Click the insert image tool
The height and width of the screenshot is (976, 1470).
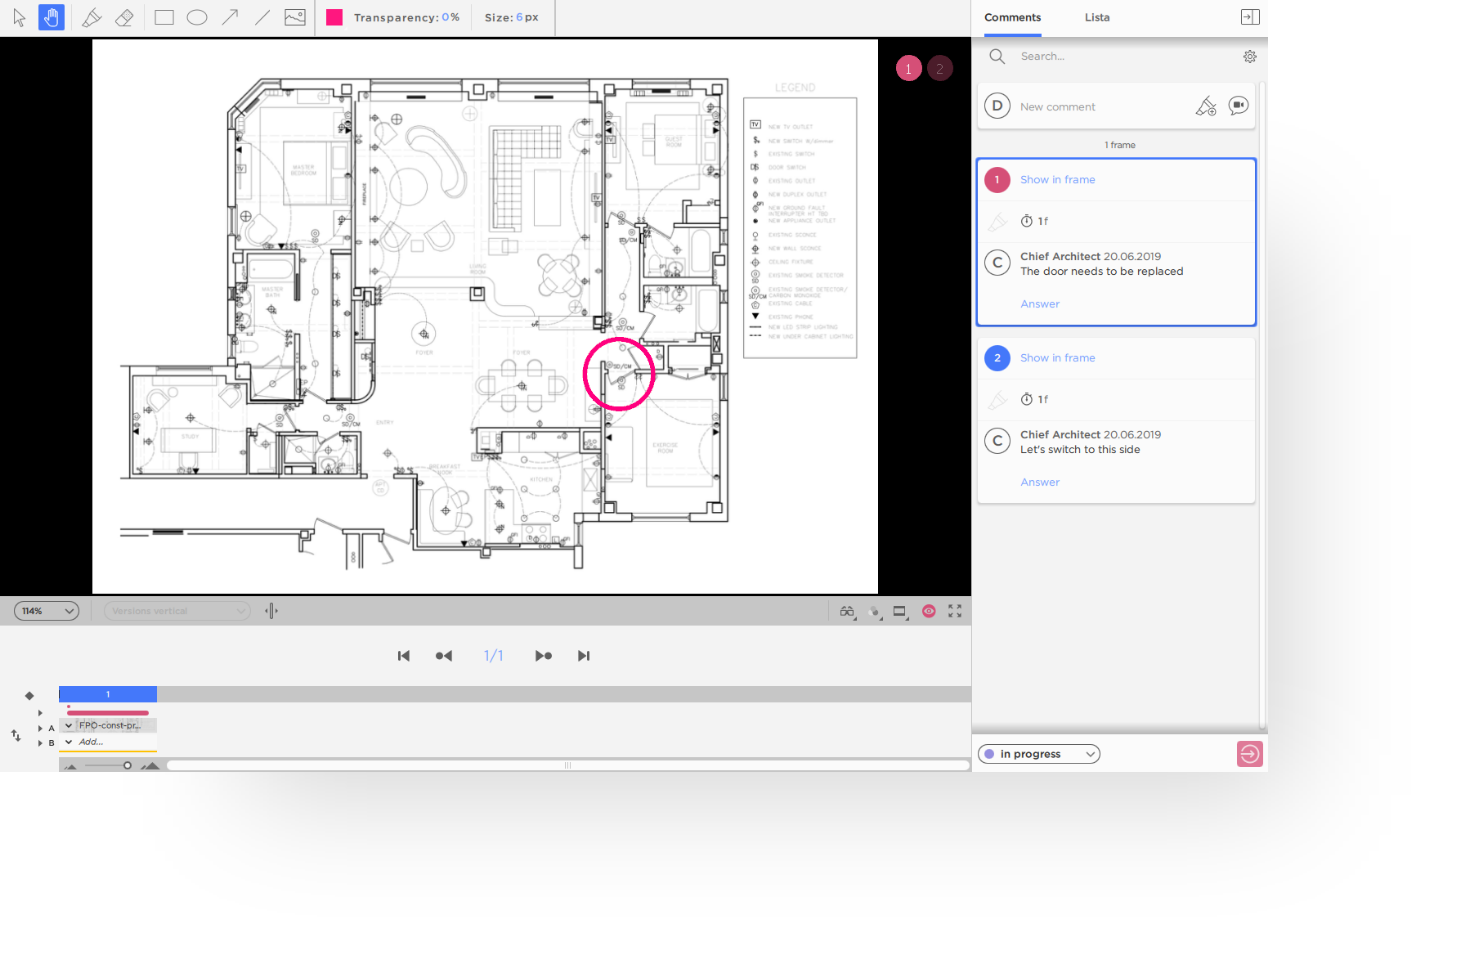coord(295,17)
